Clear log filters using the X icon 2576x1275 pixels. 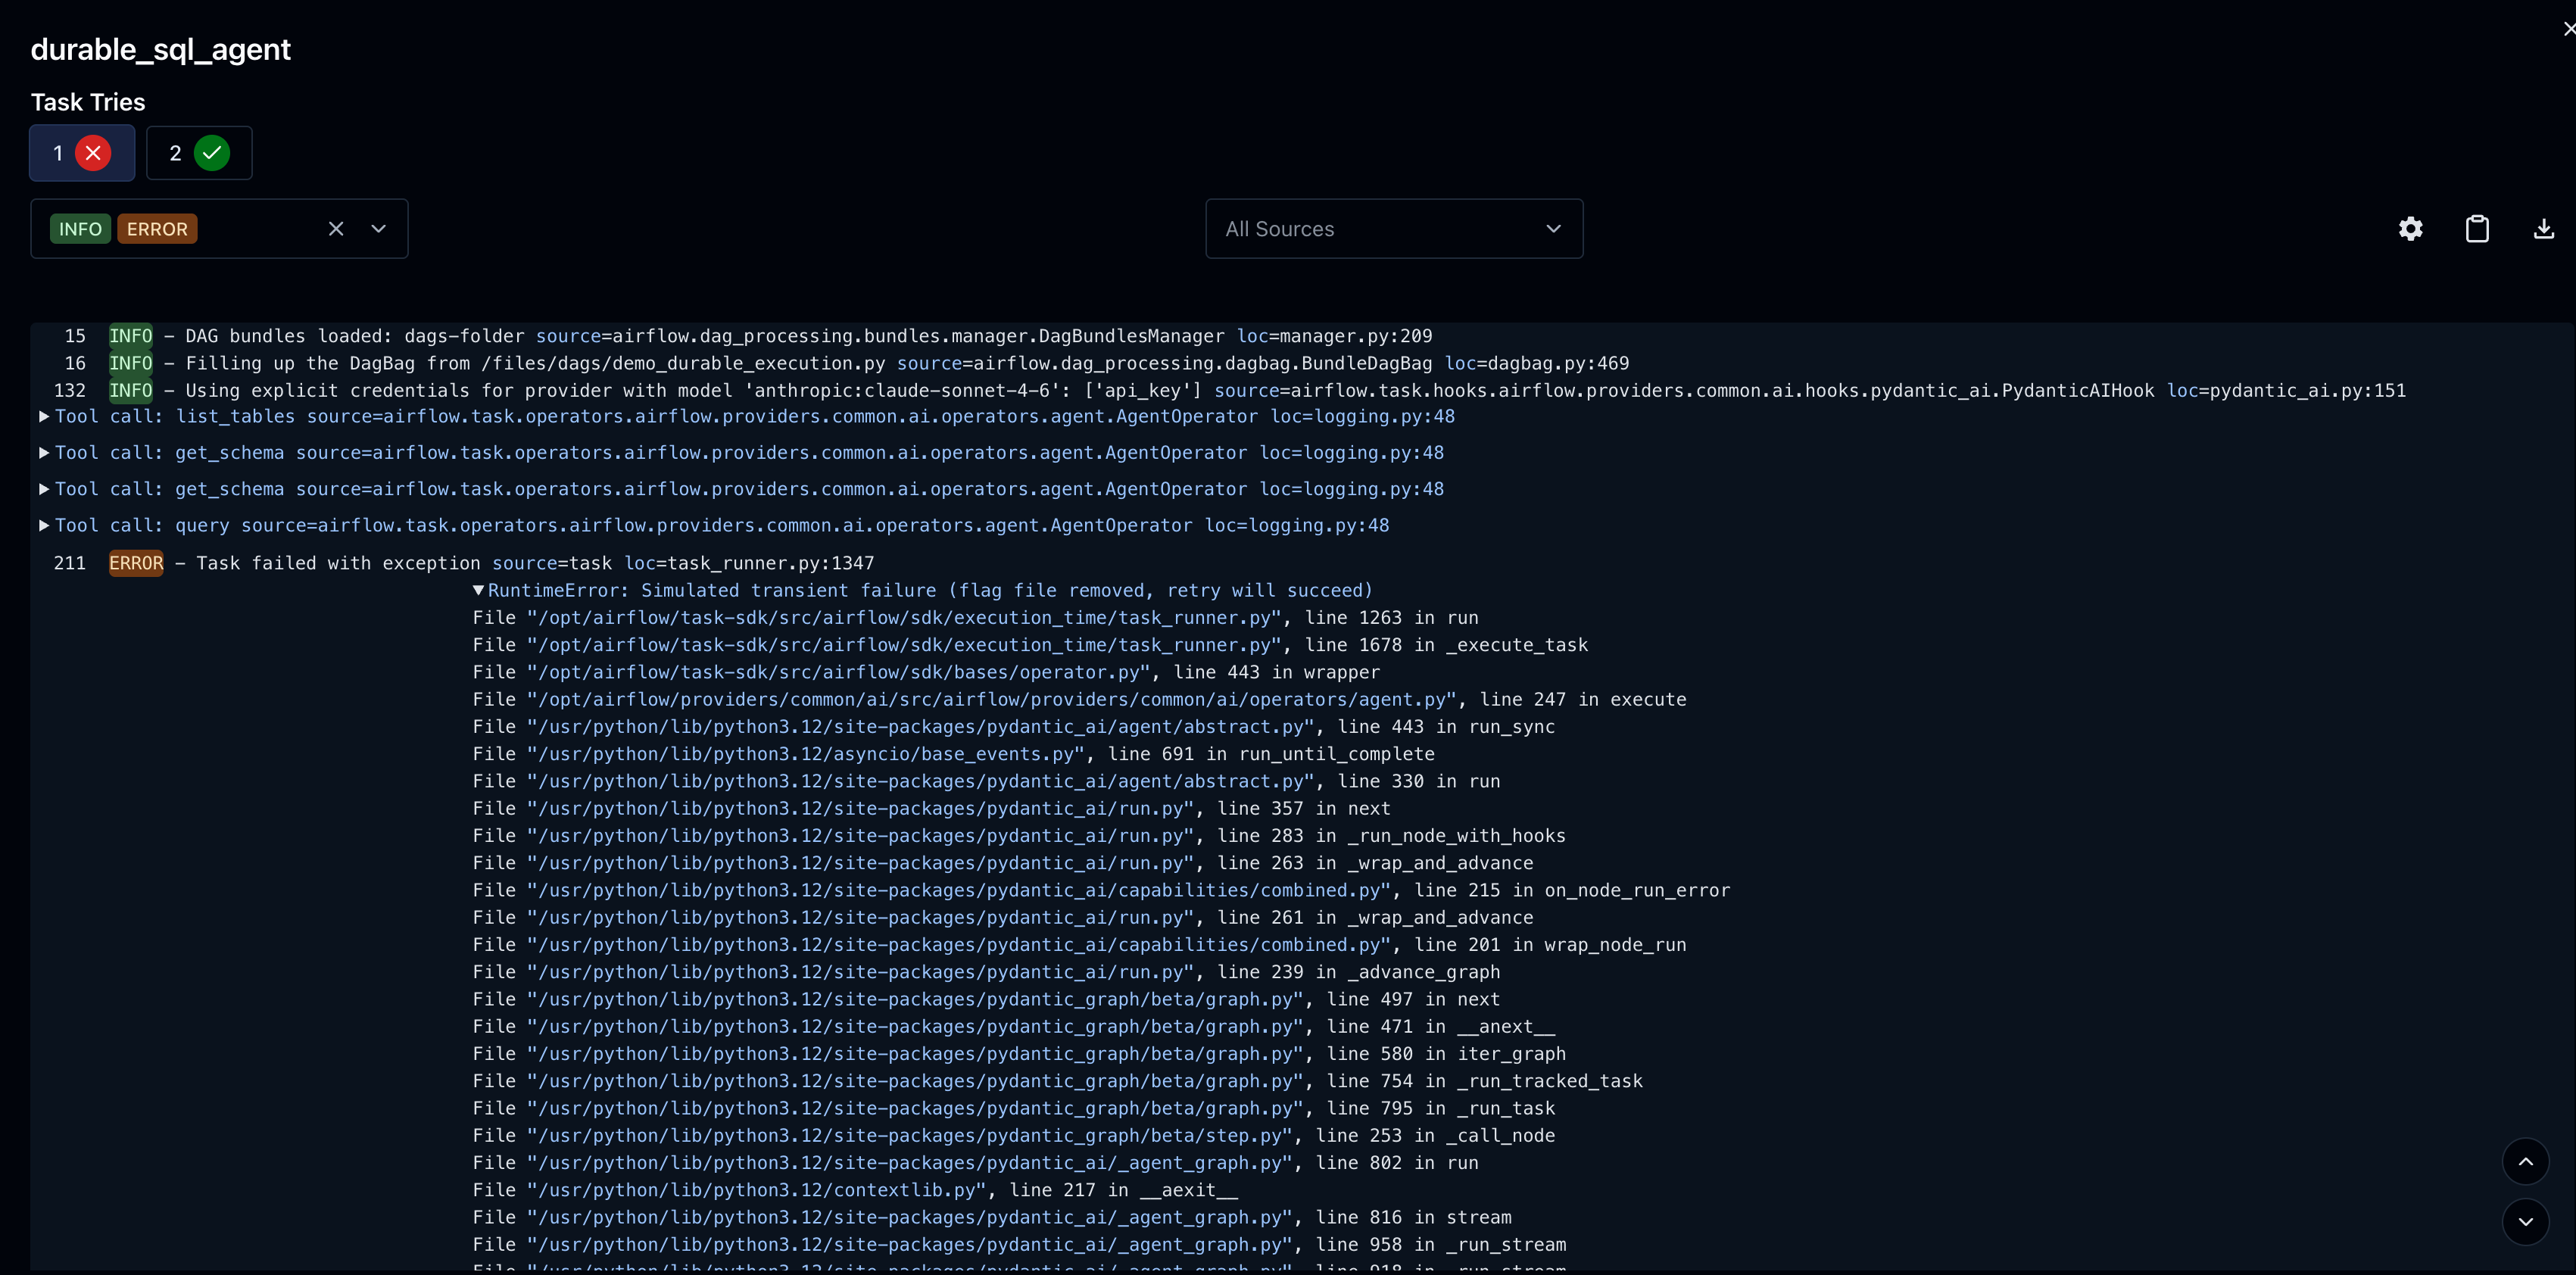pos(336,228)
